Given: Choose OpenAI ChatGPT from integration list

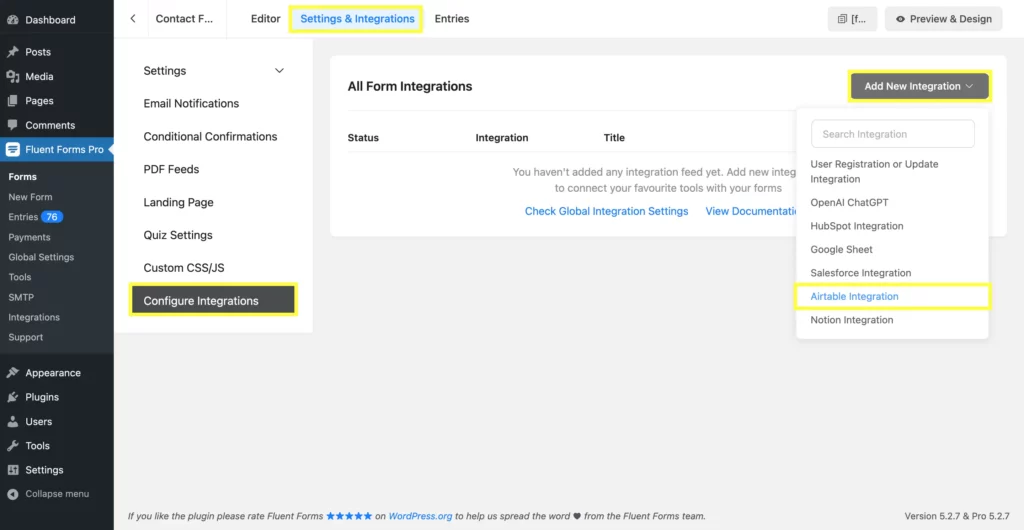Looking at the screenshot, I should 849,202.
